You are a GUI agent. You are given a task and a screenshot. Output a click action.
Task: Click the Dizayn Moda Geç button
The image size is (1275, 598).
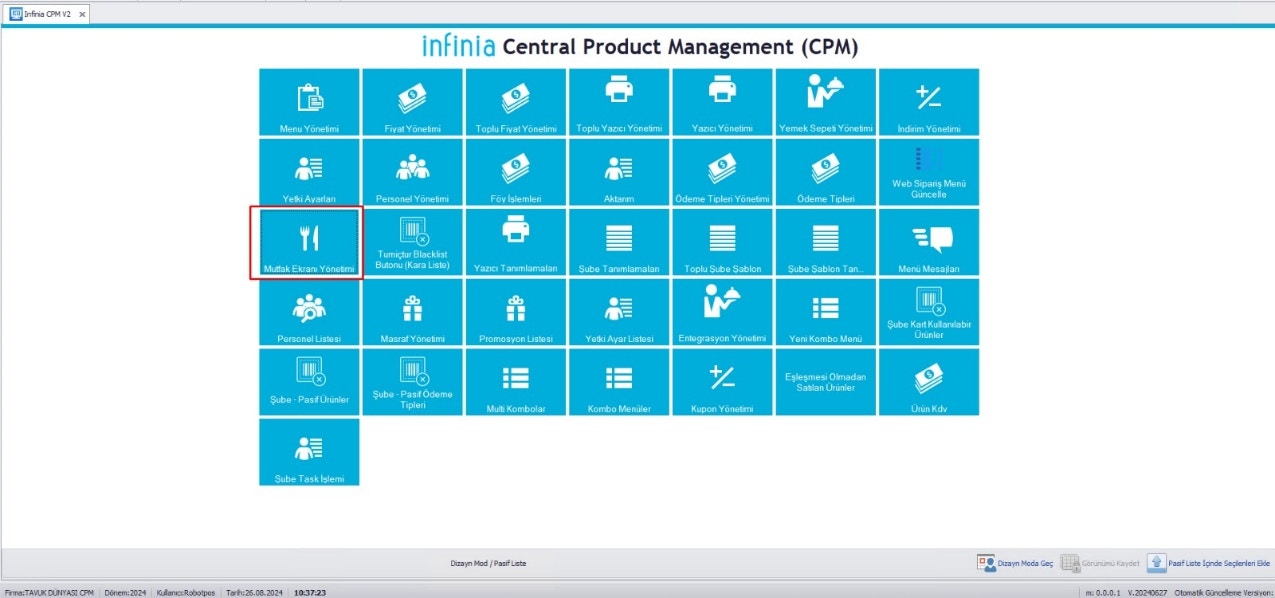(x=1016, y=563)
